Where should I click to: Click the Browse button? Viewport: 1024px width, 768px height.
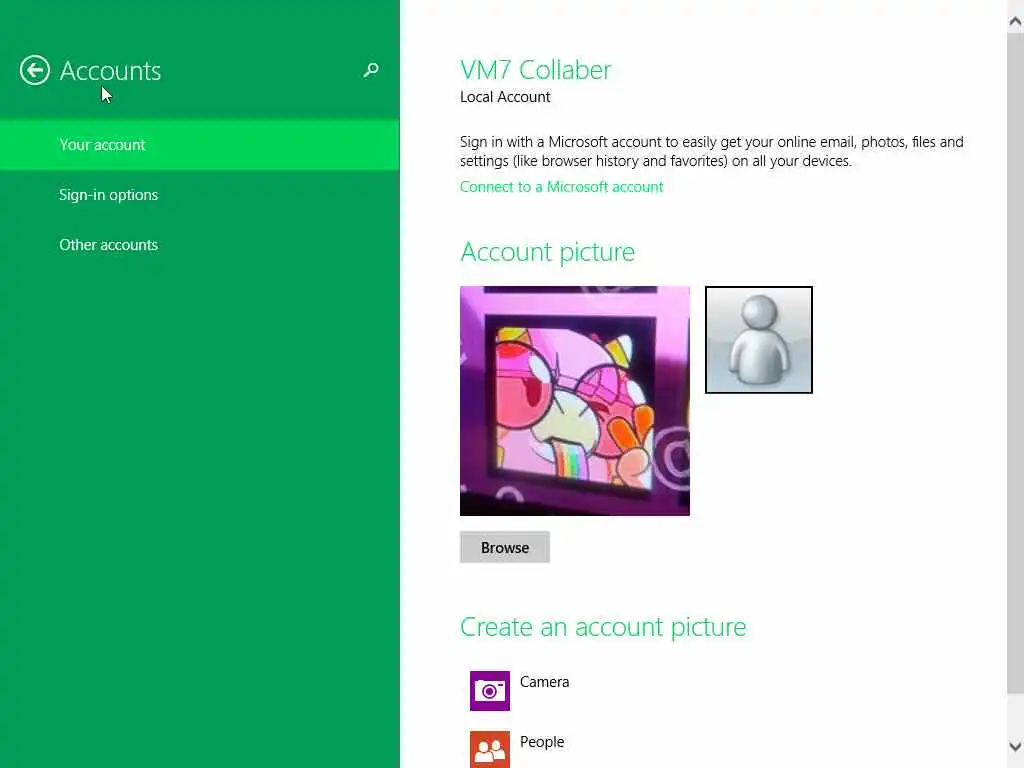click(505, 547)
